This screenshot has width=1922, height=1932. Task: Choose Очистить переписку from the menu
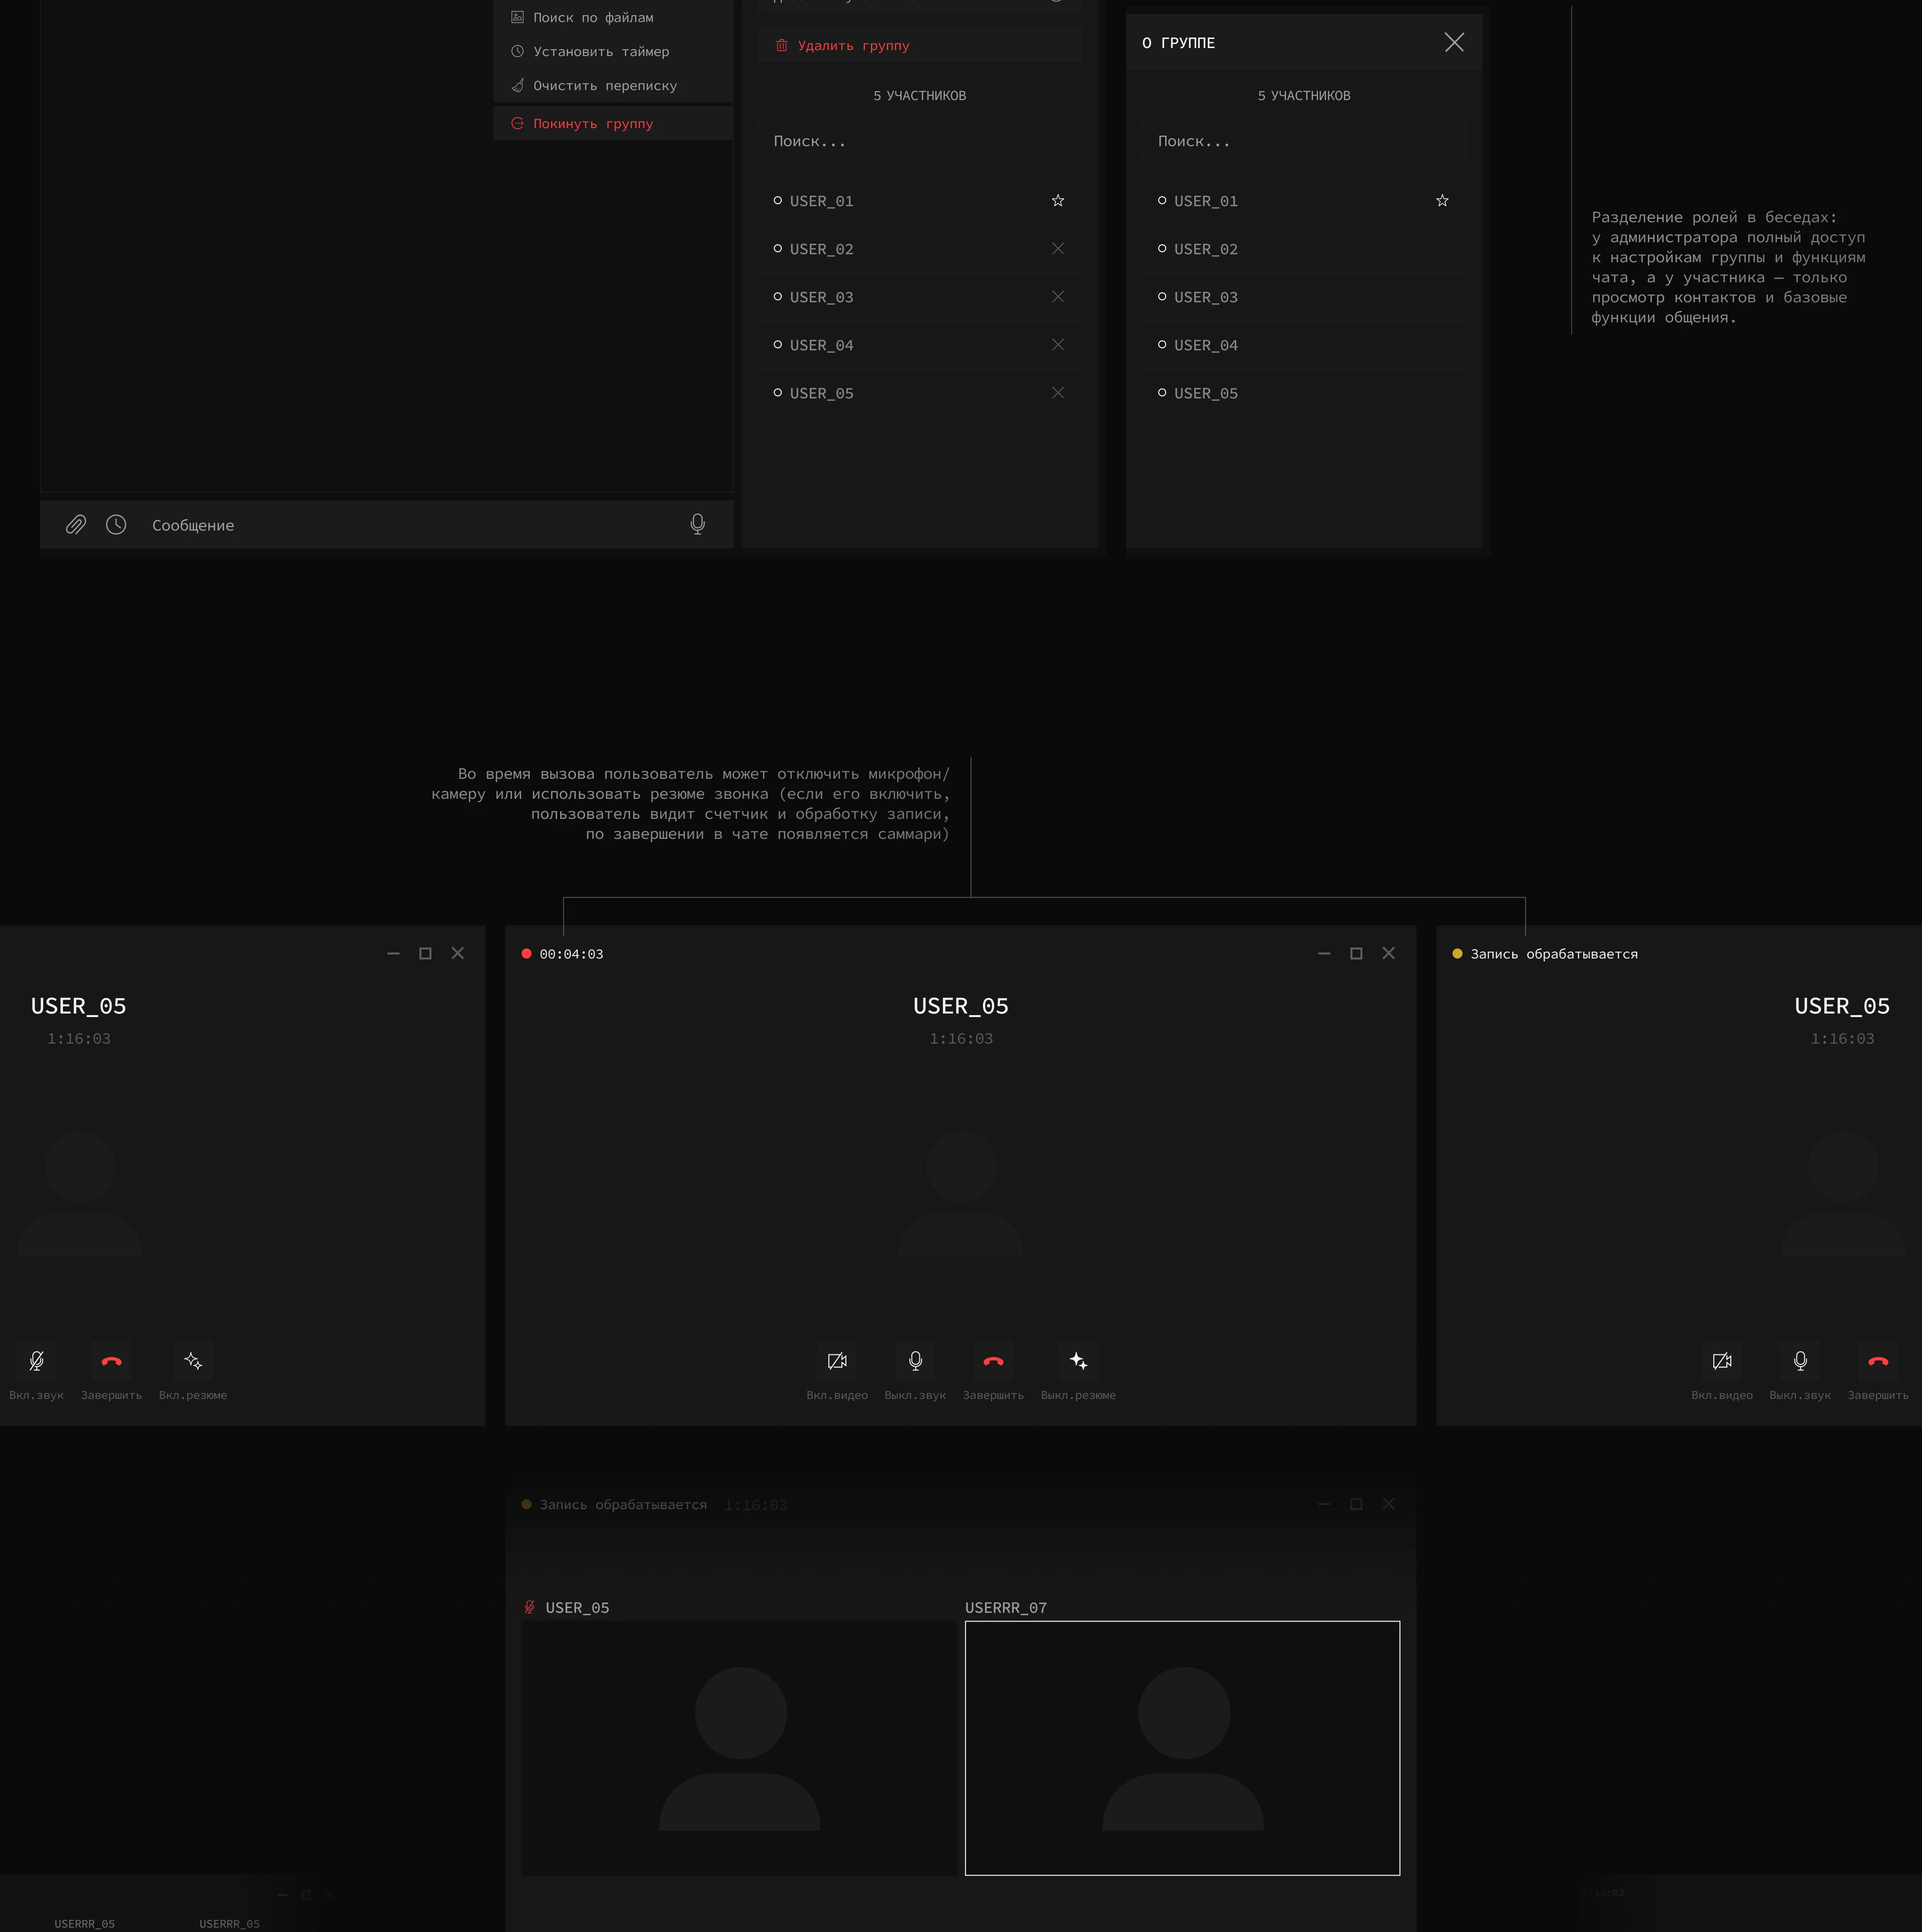click(604, 86)
